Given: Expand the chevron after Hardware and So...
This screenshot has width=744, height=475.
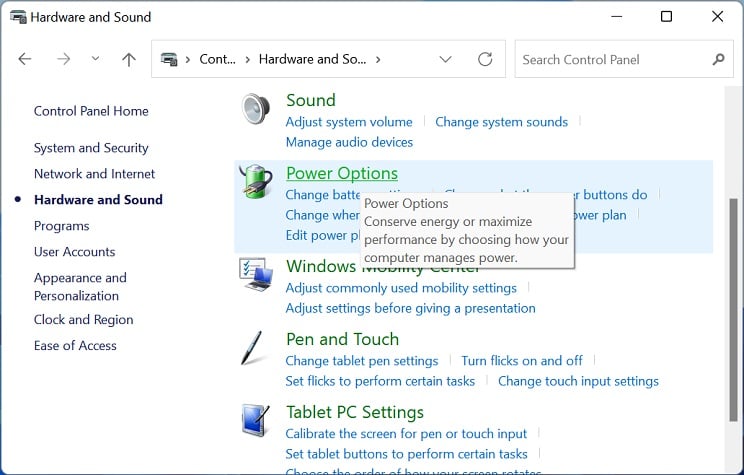Looking at the screenshot, I should click(378, 59).
